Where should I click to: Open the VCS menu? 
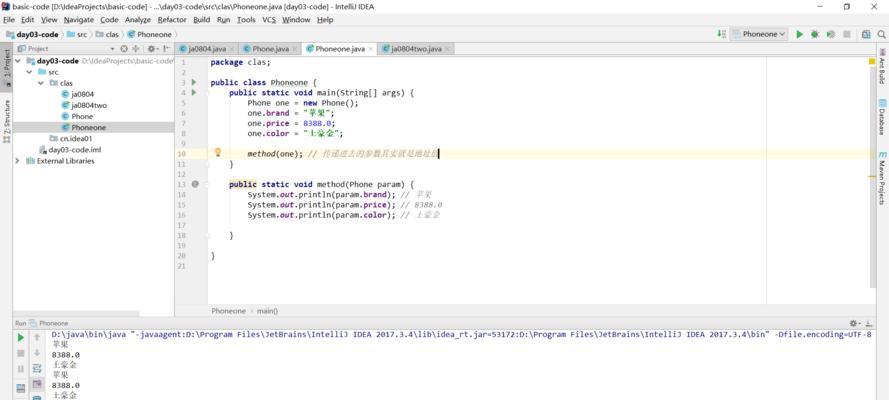(x=269, y=20)
